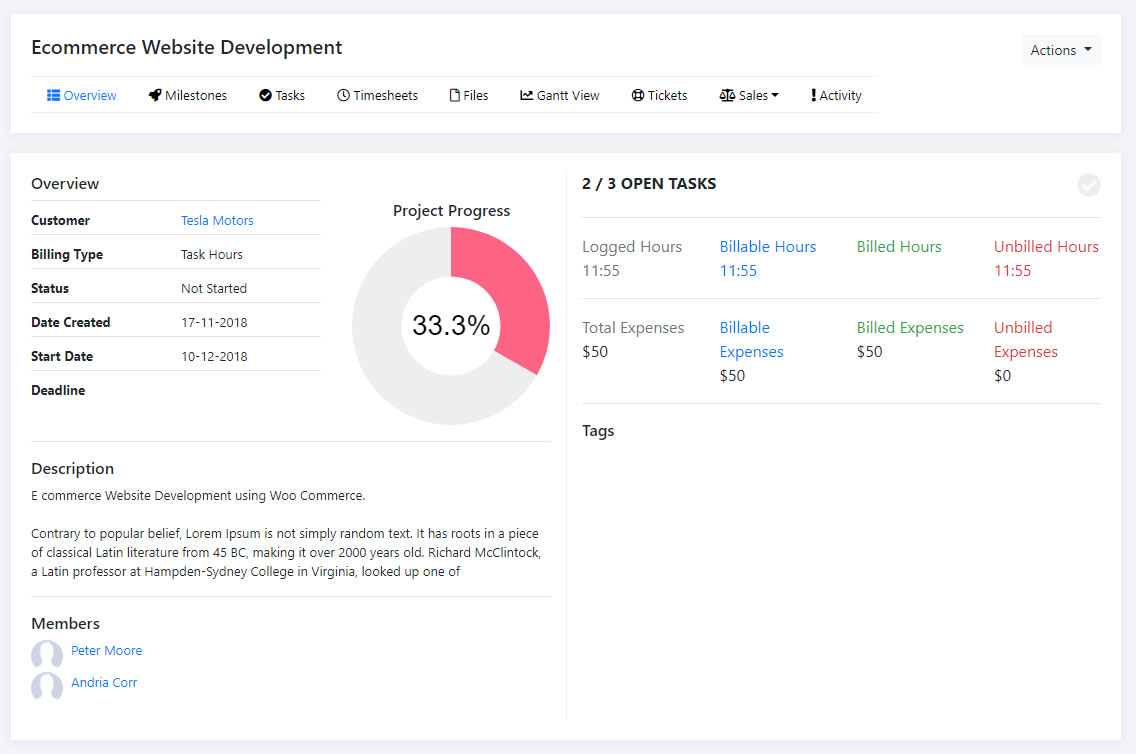Image resolution: width=1136 pixels, height=754 pixels.
Task: Click the Milestones rocket icon
Action: click(155, 96)
